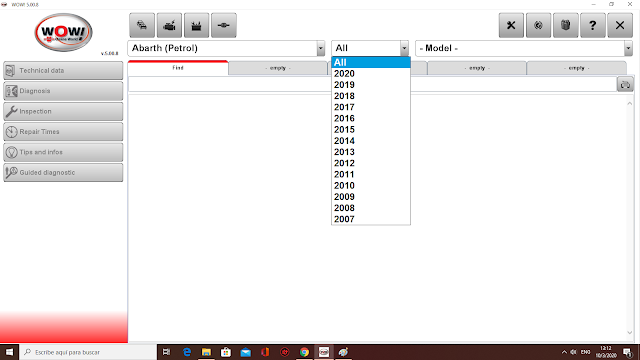Screen dimensions: 640x360
Task: Select year 2013 from the list
Action: pyautogui.click(x=371, y=152)
